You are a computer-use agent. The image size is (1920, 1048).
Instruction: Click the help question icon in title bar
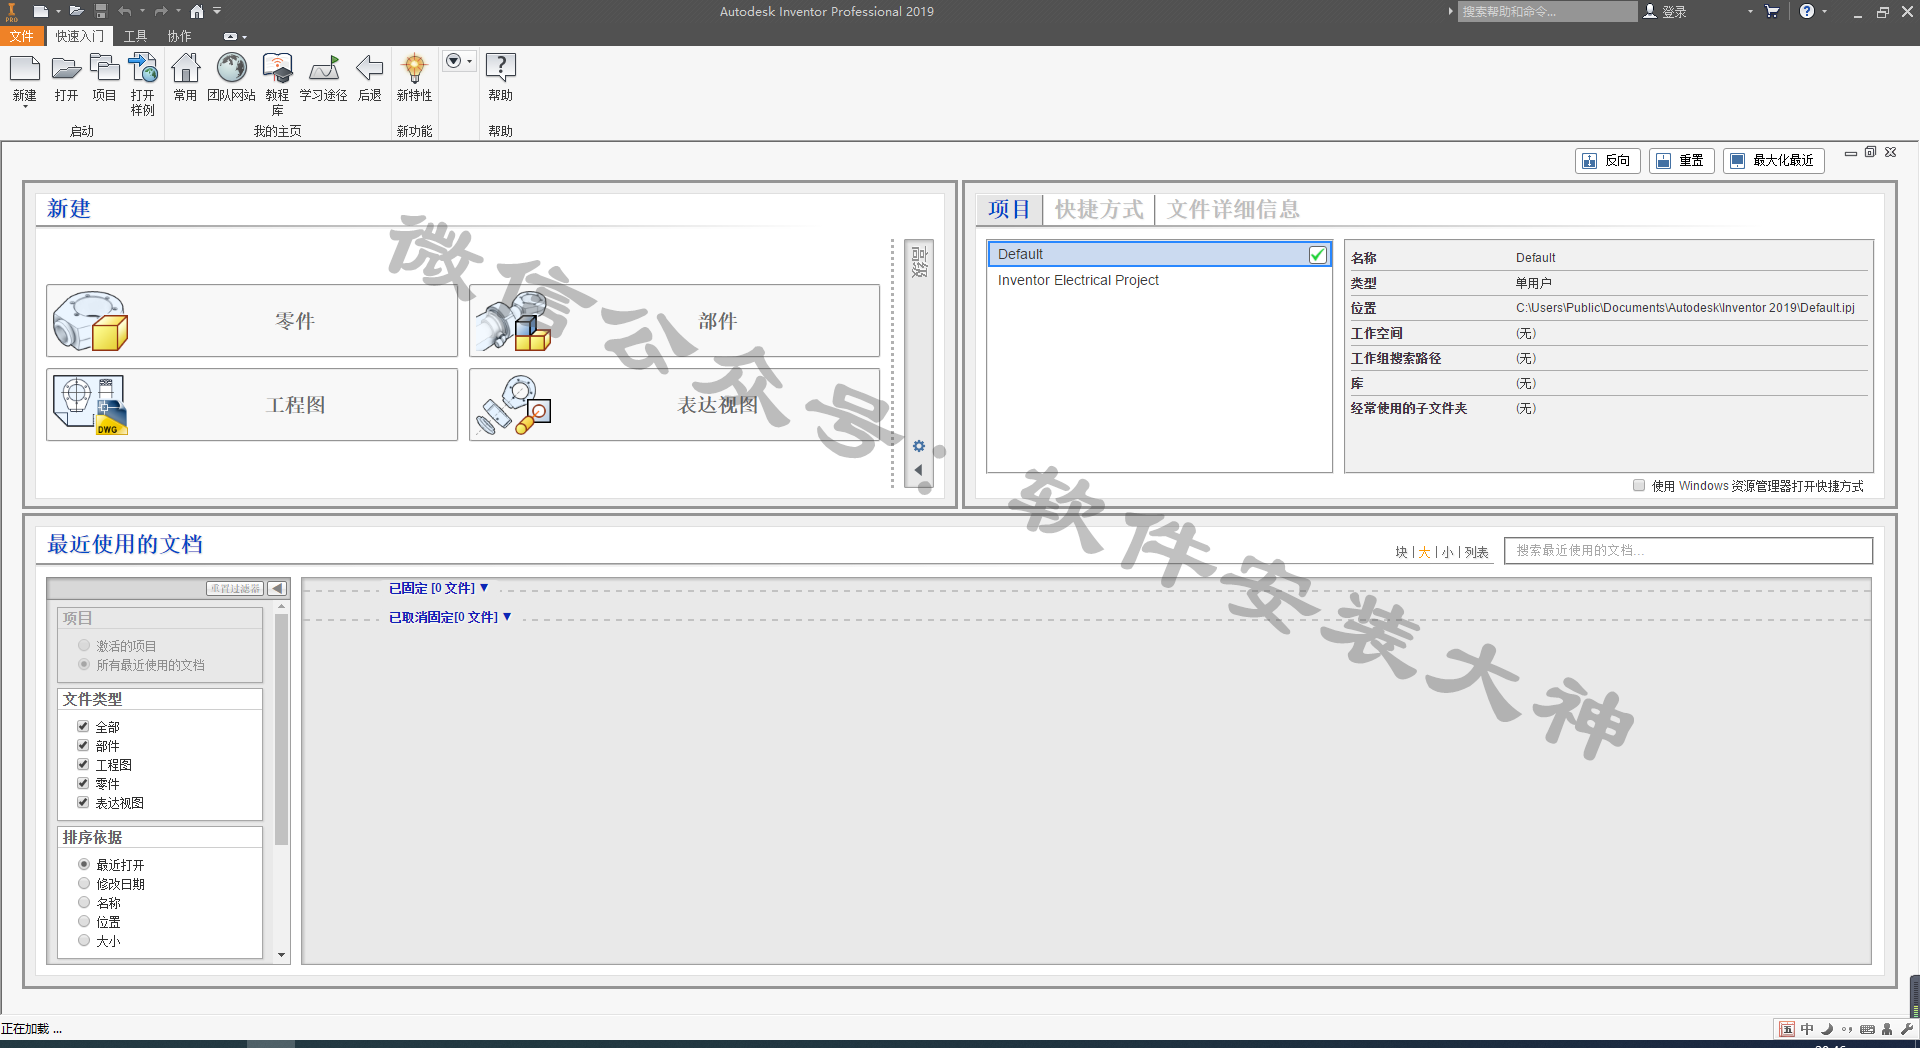(x=1807, y=11)
